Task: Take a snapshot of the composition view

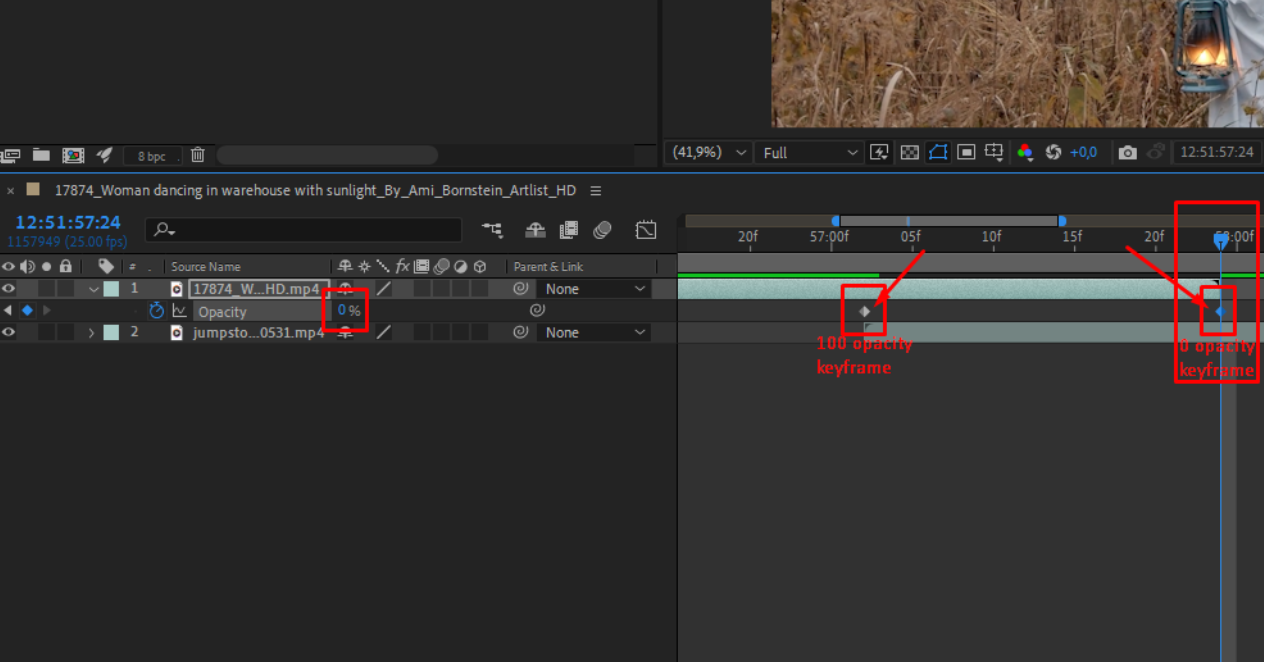Action: point(1127,152)
